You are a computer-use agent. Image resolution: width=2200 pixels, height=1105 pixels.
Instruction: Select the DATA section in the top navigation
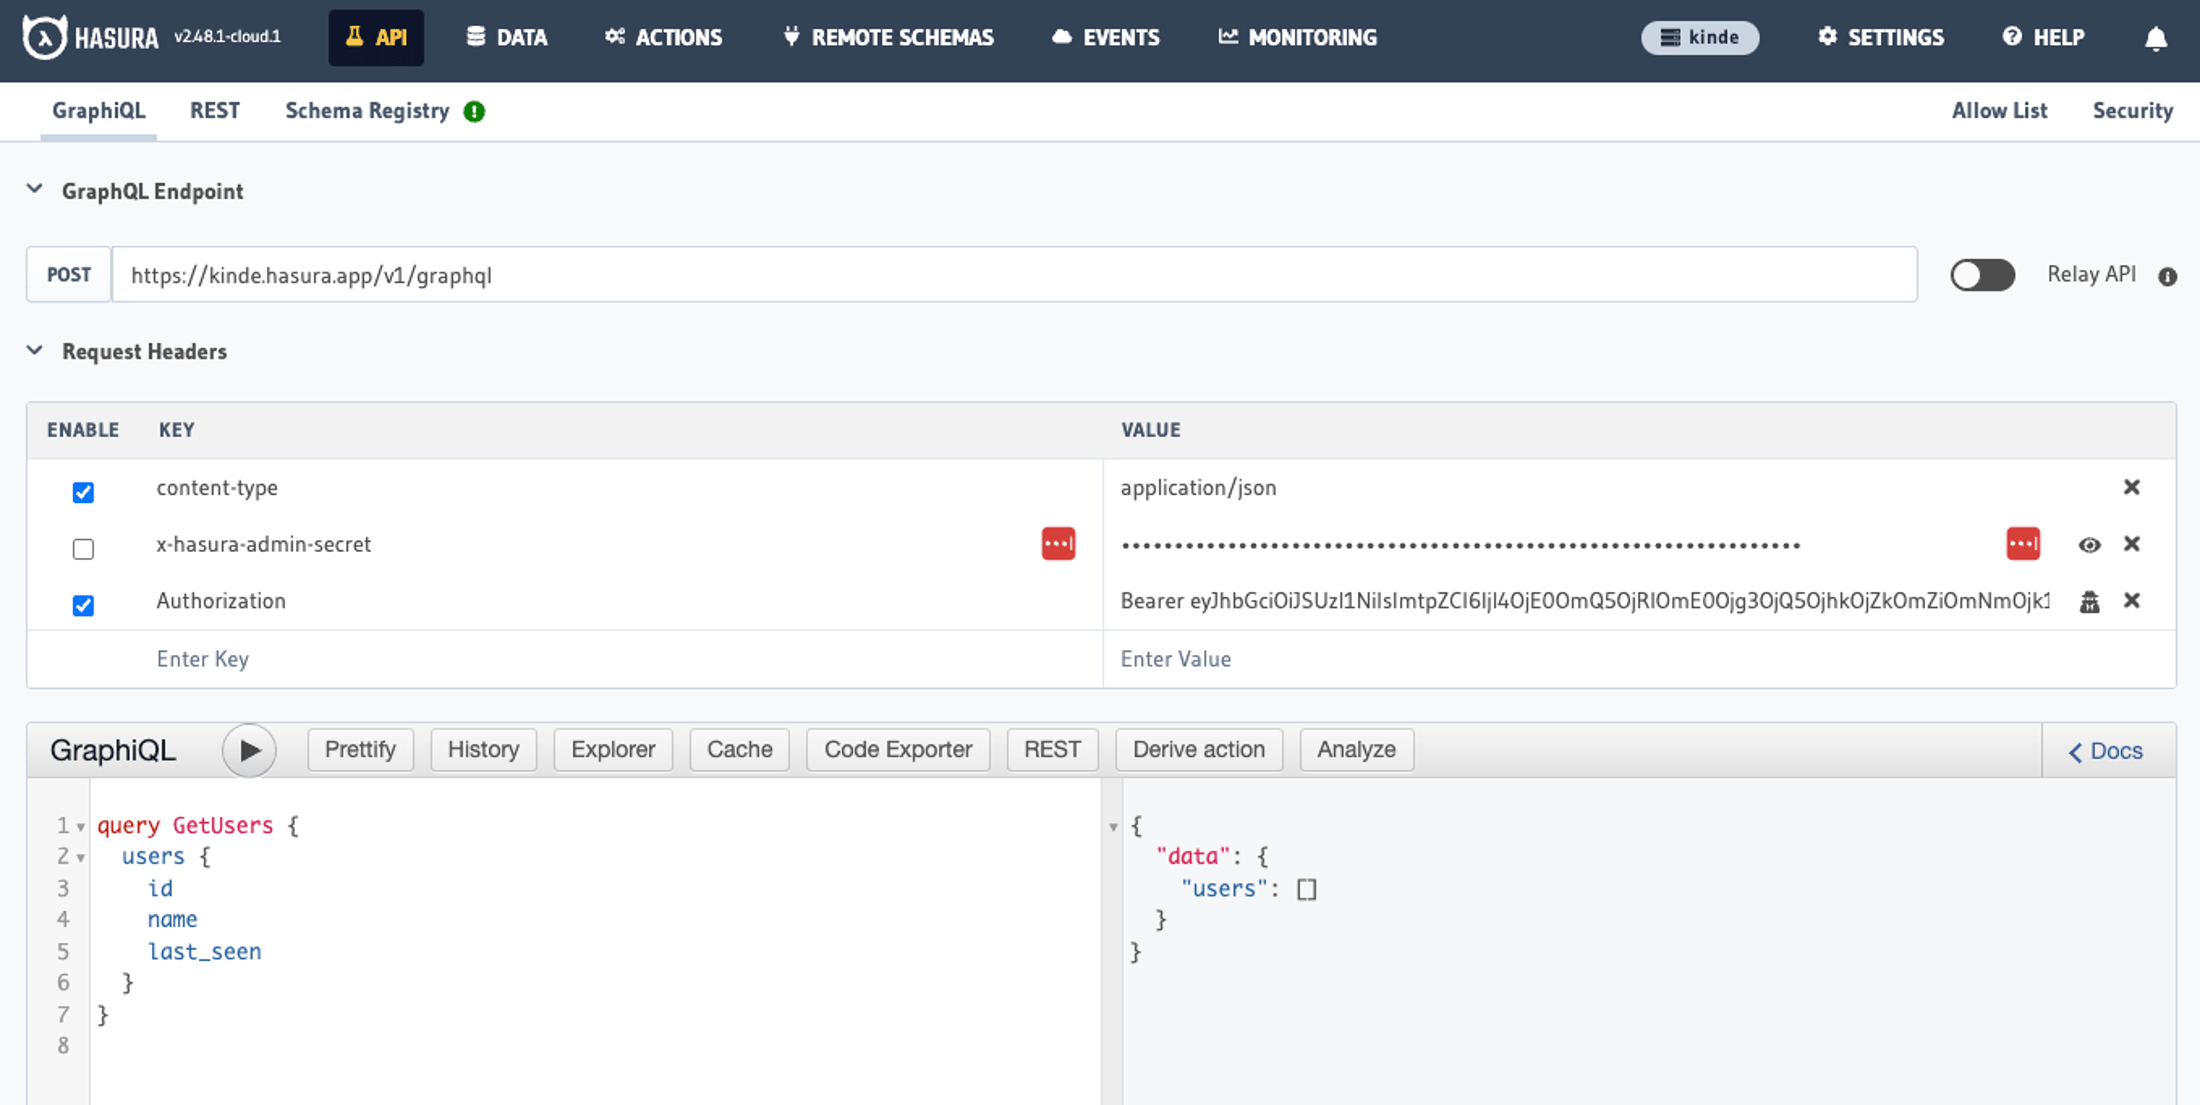point(506,37)
